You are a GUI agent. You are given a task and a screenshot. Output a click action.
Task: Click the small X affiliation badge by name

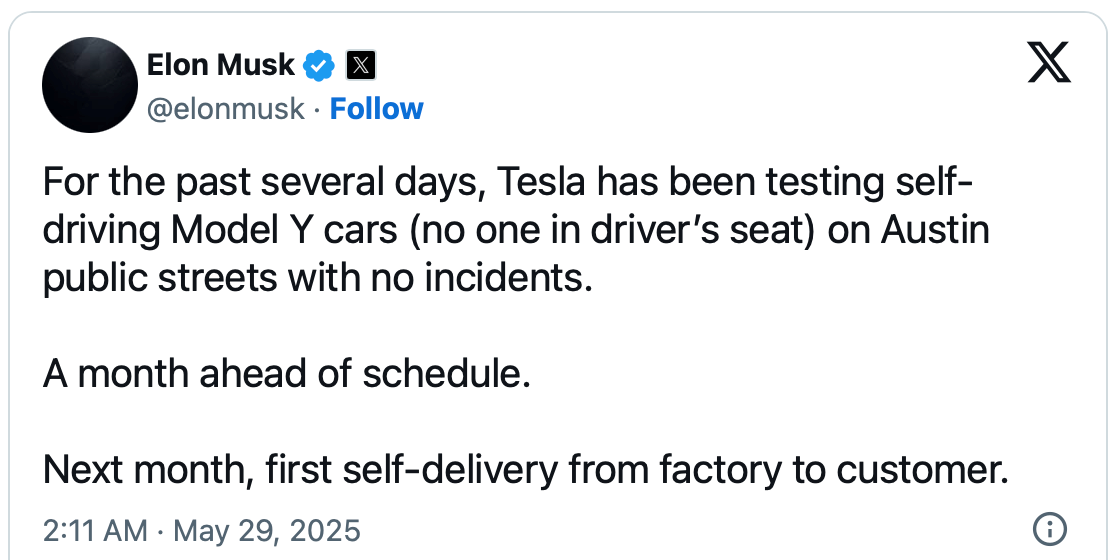pyautogui.click(x=360, y=66)
